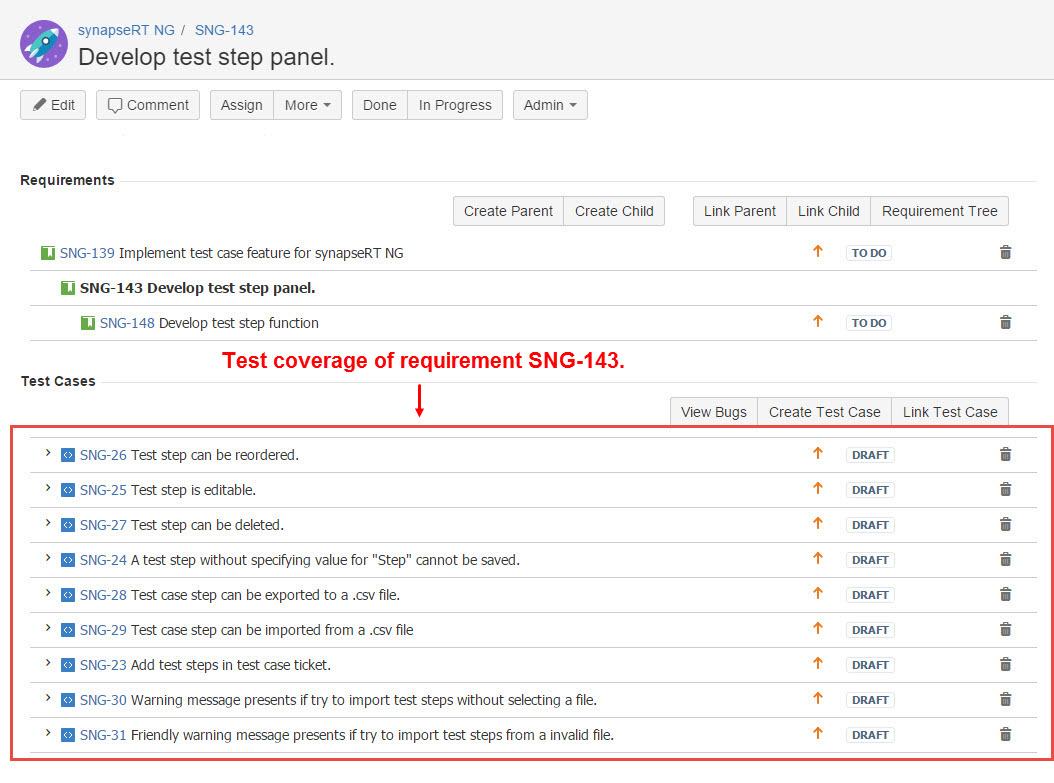Click the Create Test Case button

click(x=824, y=412)
